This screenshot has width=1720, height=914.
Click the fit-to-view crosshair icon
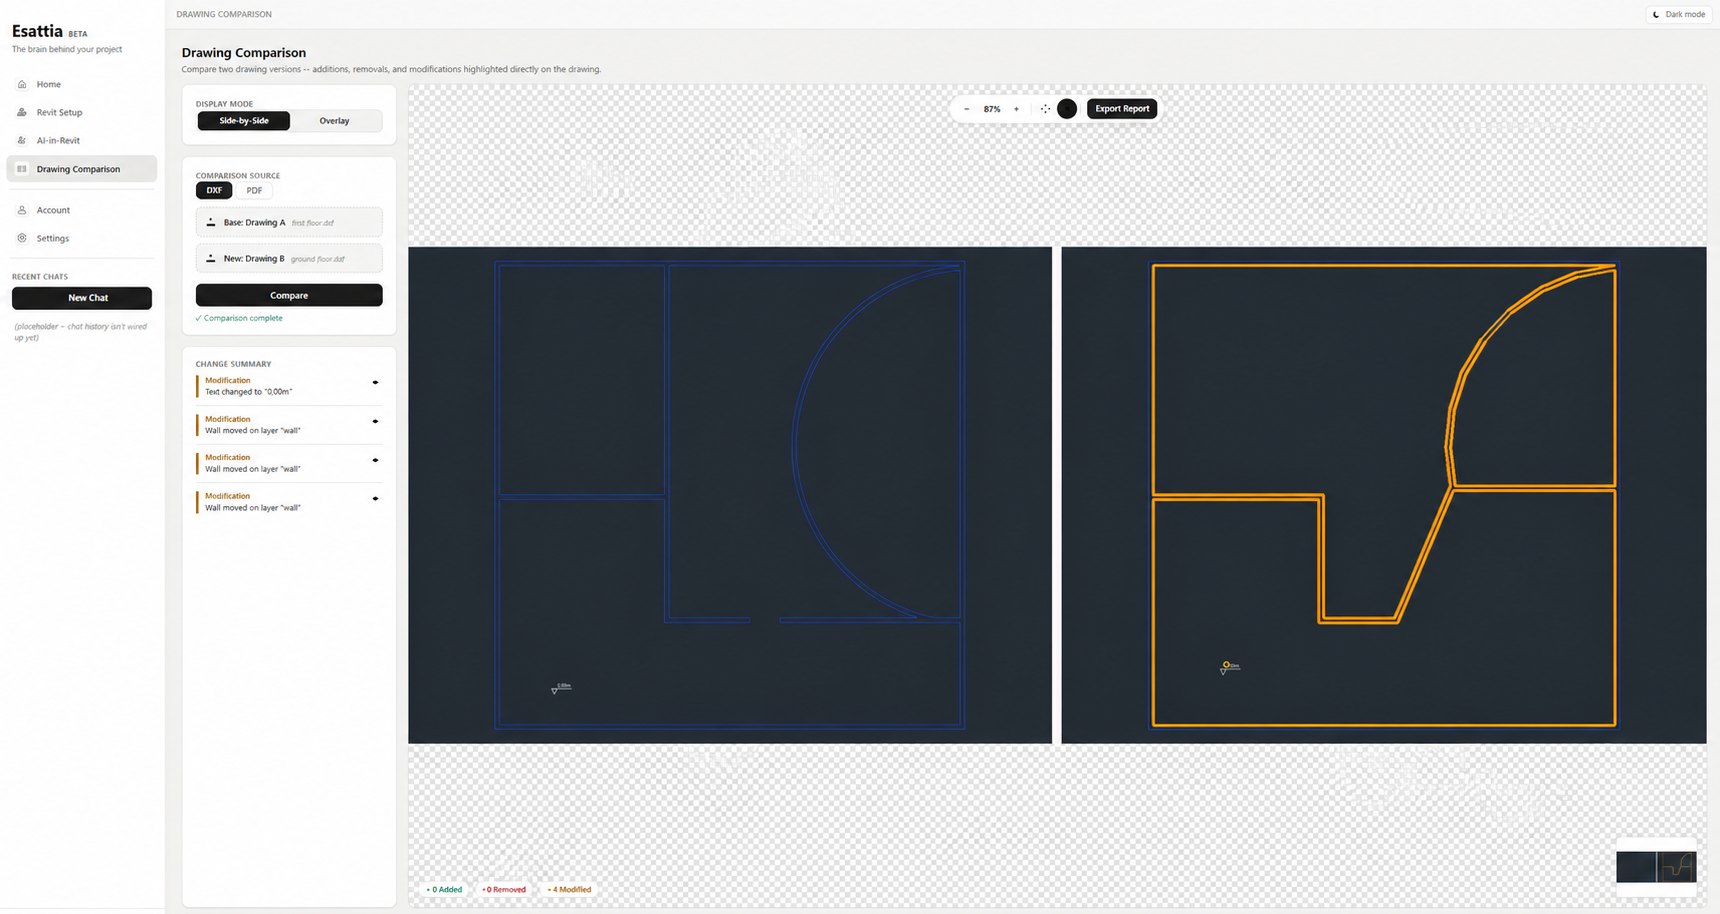pos(1045,109)
